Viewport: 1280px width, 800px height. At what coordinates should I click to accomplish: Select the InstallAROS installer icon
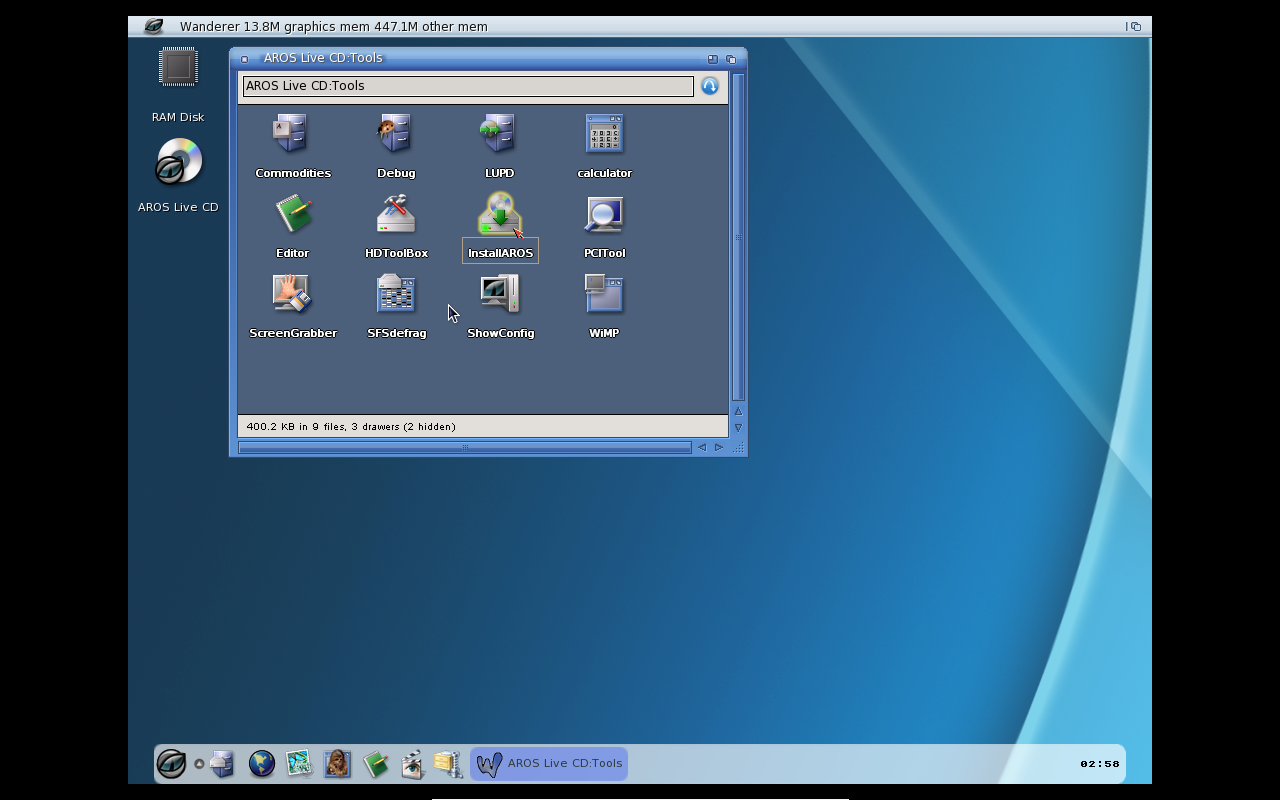click(500, 214)
